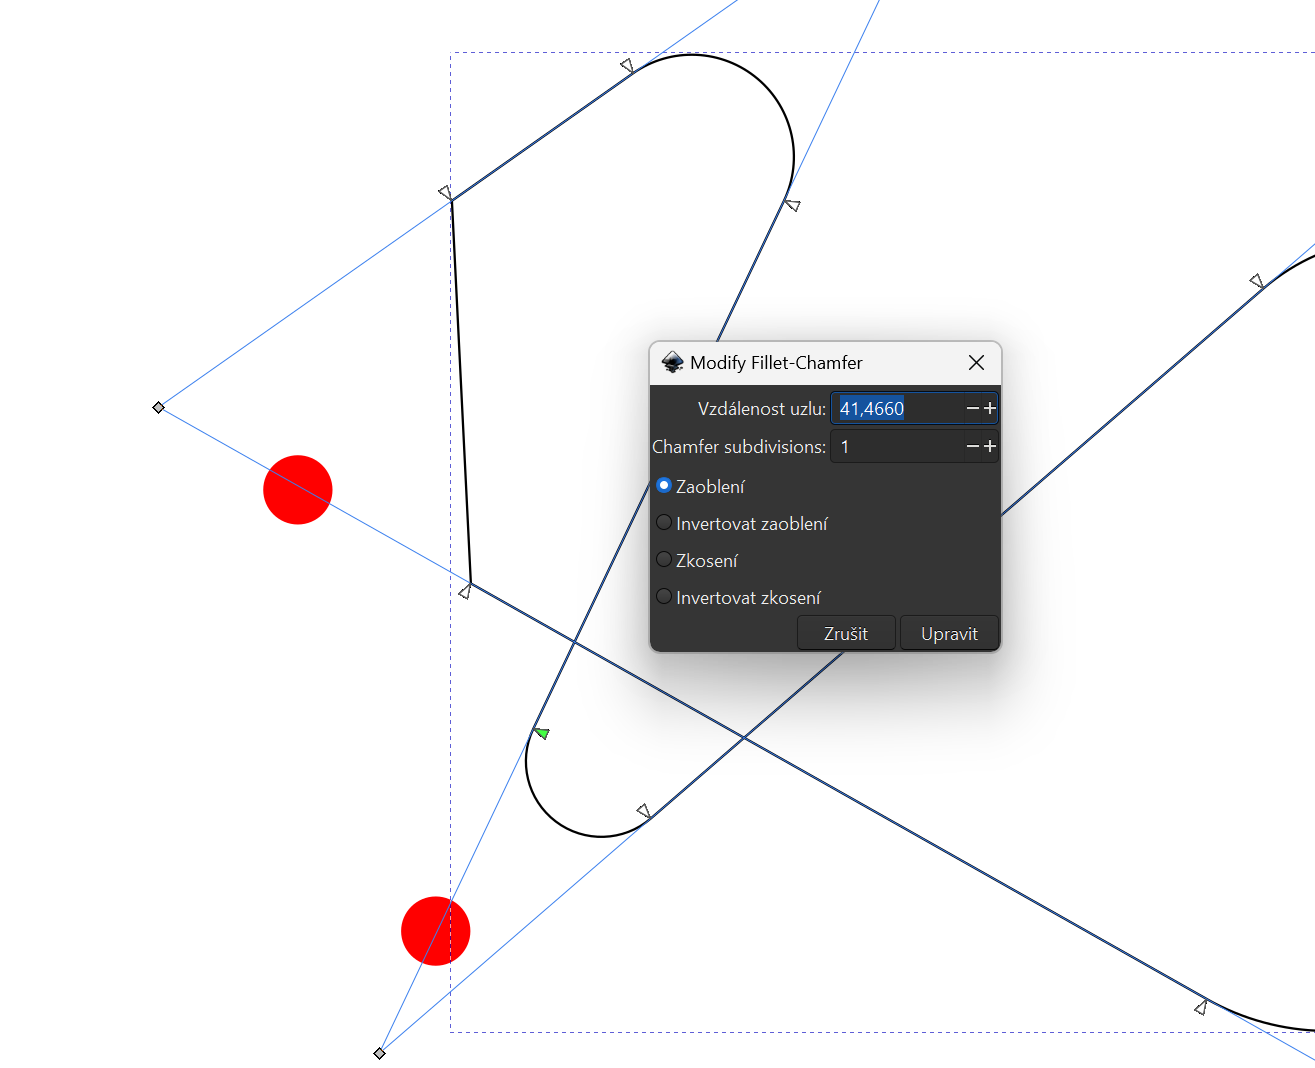Click the green fillet knot triangle
This screenshot has height=1068, width=1315.
coord(542,733)
